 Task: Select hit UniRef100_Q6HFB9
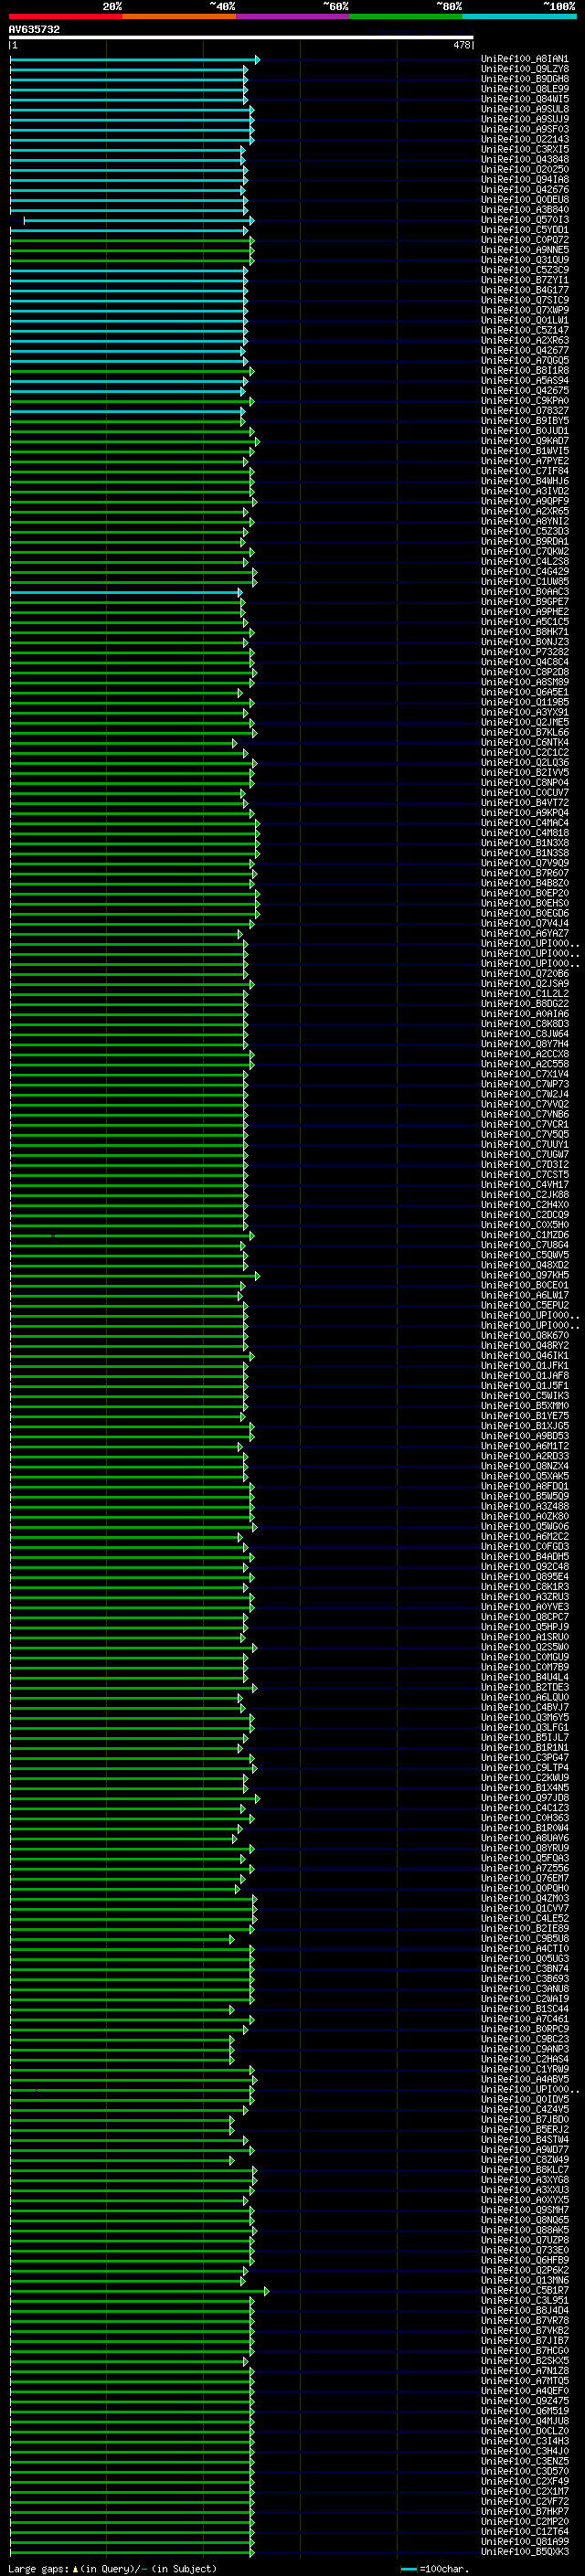[525, 2260]
